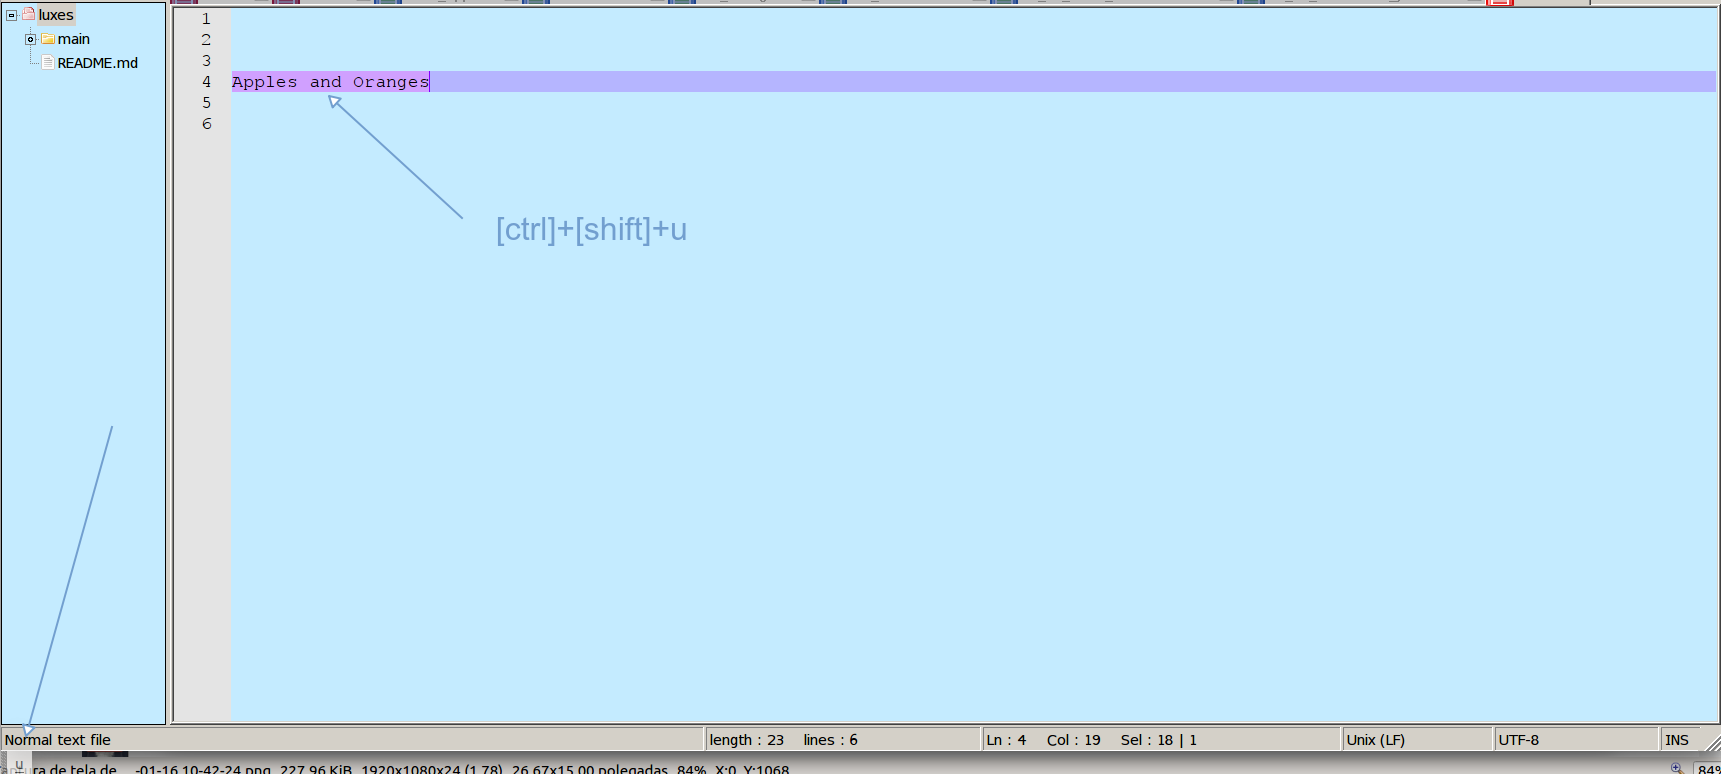The width and height of the screenshot is (1721, 774).
Task: Expand the main folder node
Action: (31, 40)
